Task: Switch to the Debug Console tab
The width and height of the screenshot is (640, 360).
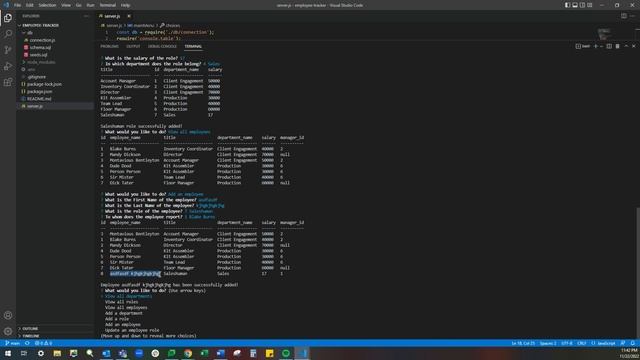Action: pyautogui.click(x=162, y=47)
